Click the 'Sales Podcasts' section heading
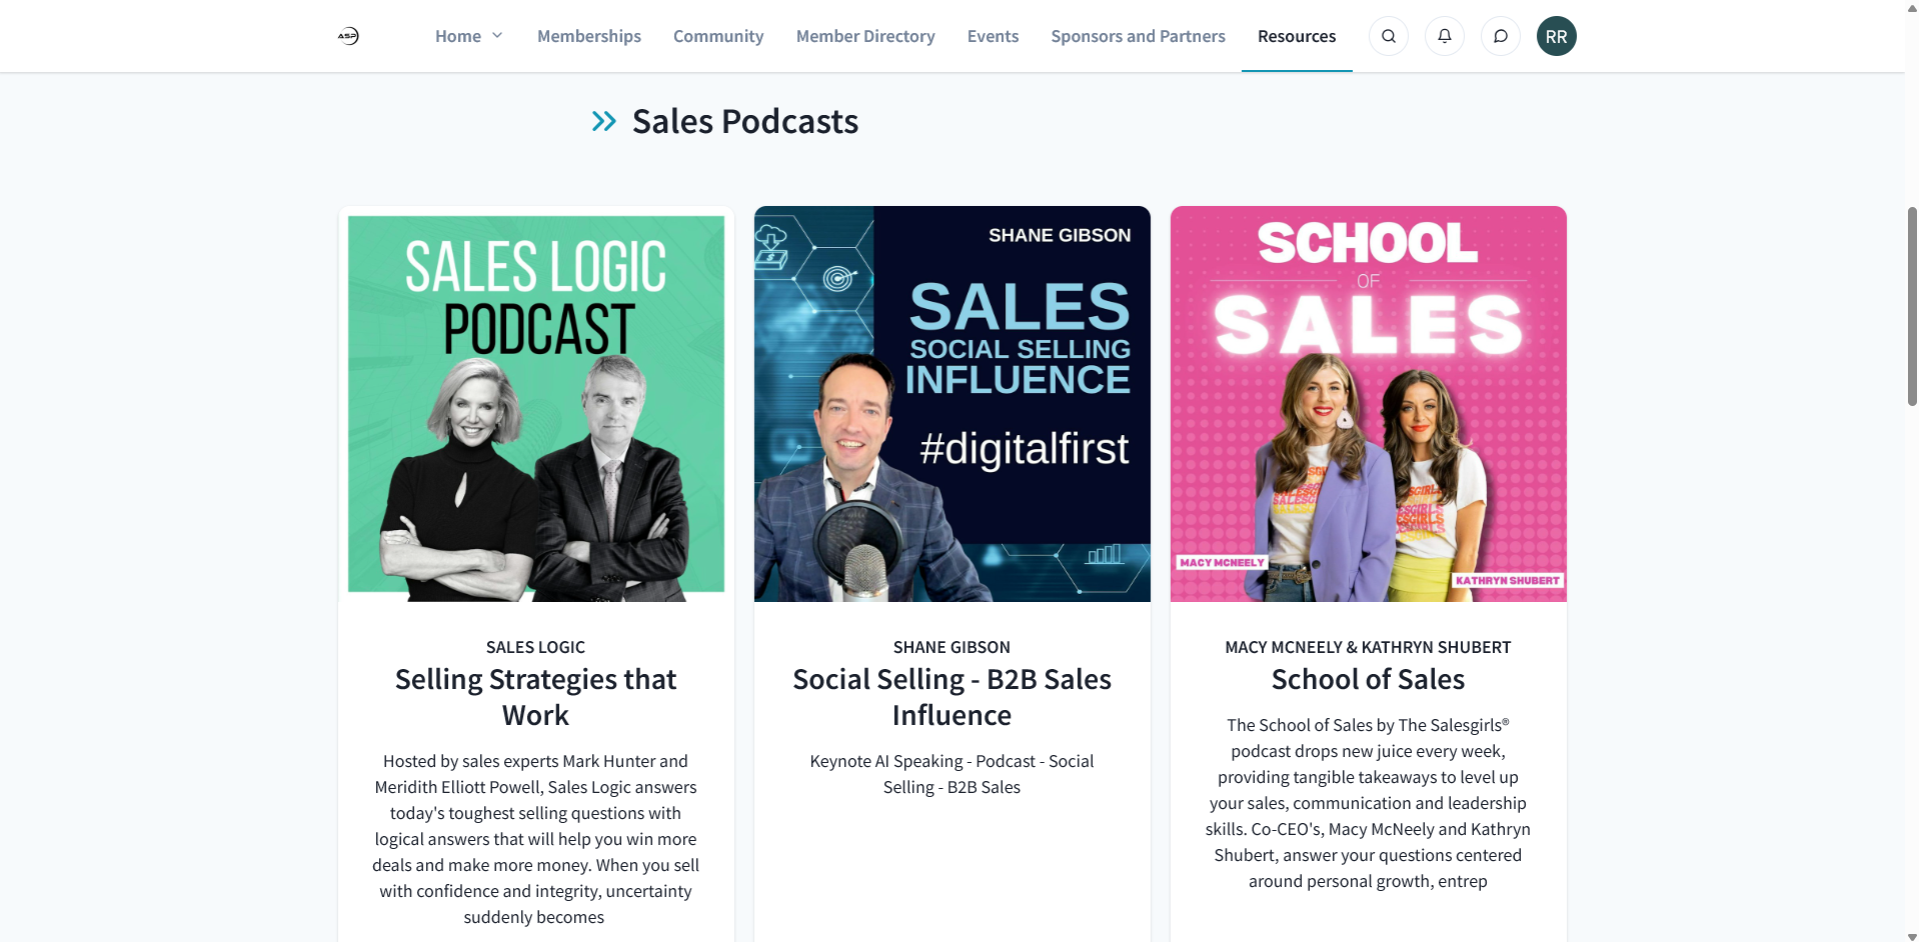 745,121
